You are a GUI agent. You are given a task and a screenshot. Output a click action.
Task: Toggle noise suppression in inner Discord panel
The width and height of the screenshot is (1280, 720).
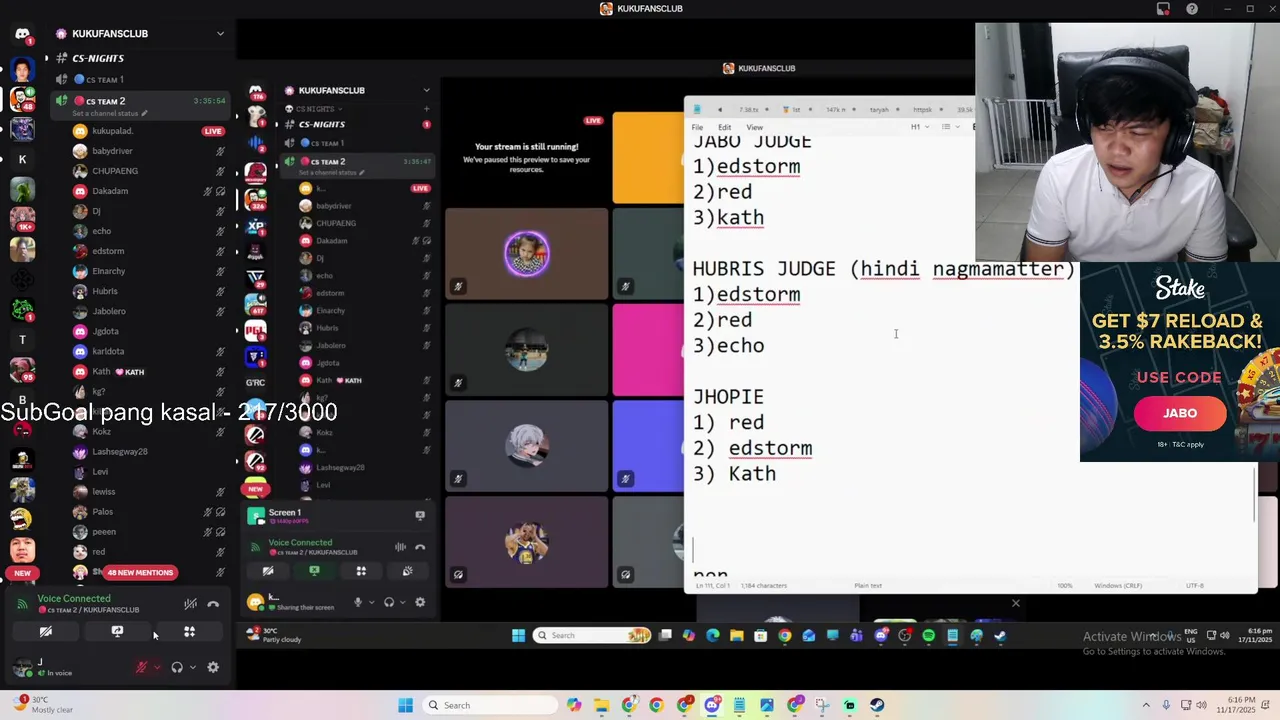[400, 547]
